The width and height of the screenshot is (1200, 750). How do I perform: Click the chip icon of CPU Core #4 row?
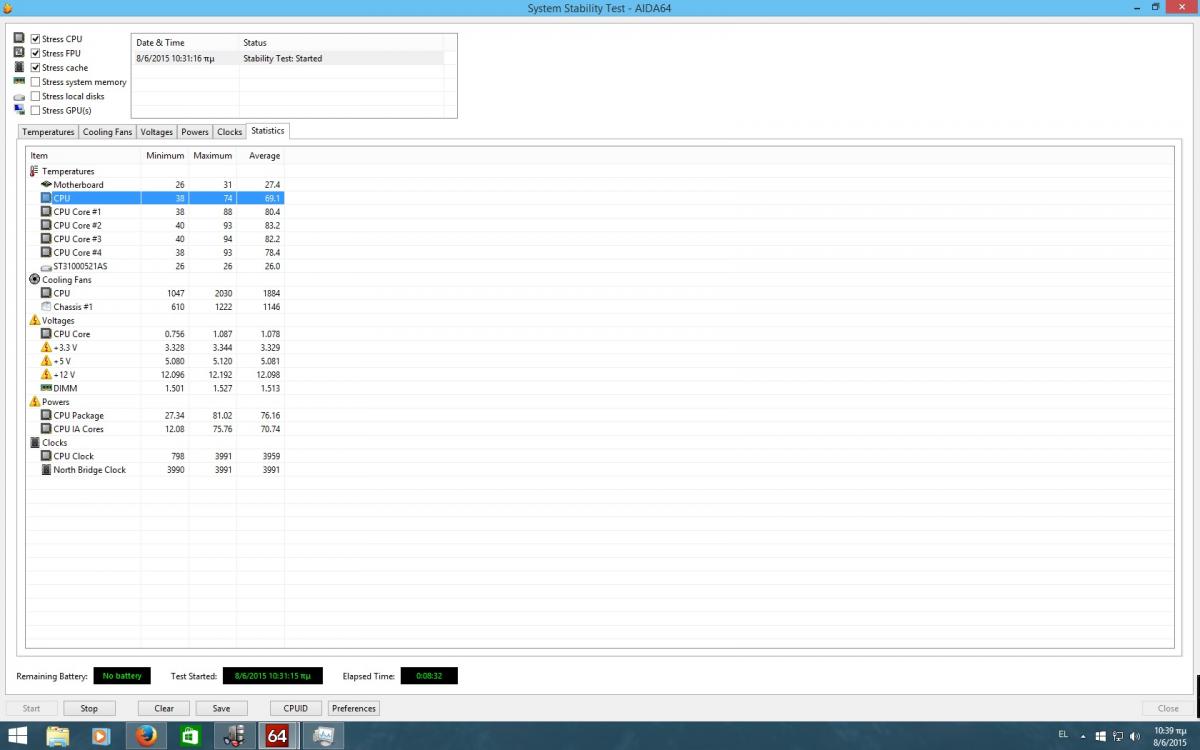(x=46, y=252)
